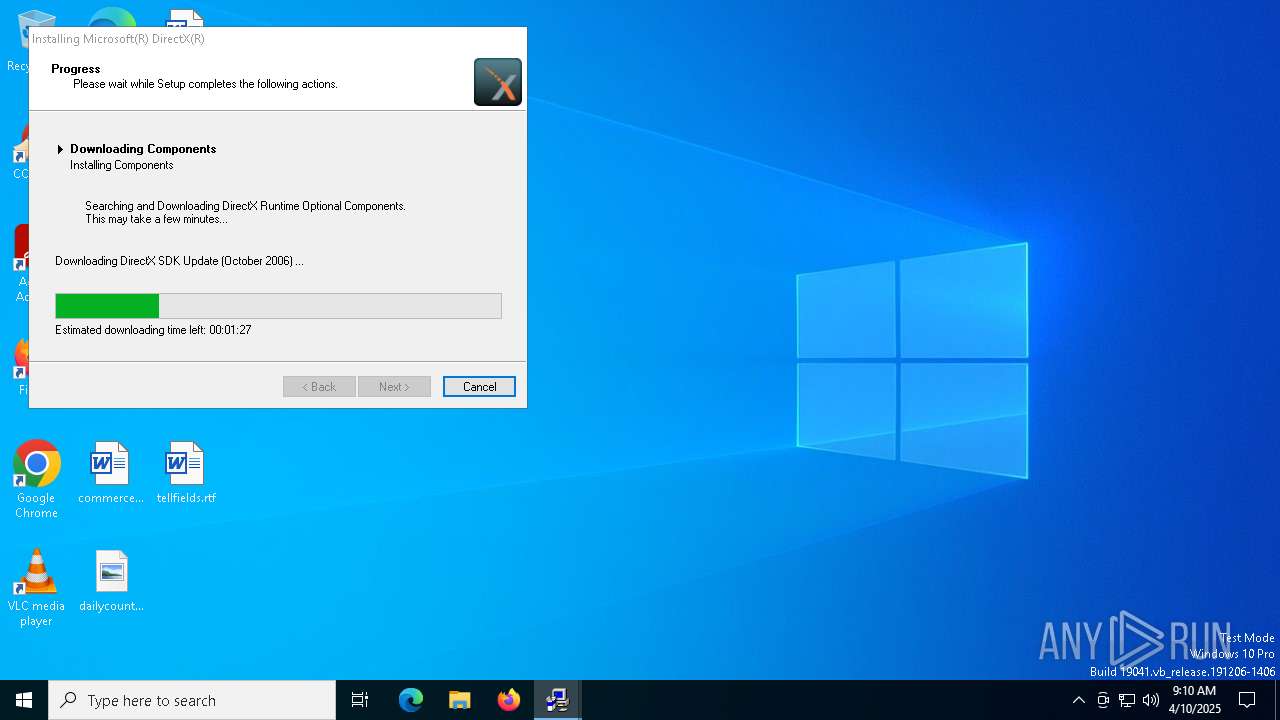Open File Explorer from the taskbar
Screen dimensions: 1280x720
460,700
